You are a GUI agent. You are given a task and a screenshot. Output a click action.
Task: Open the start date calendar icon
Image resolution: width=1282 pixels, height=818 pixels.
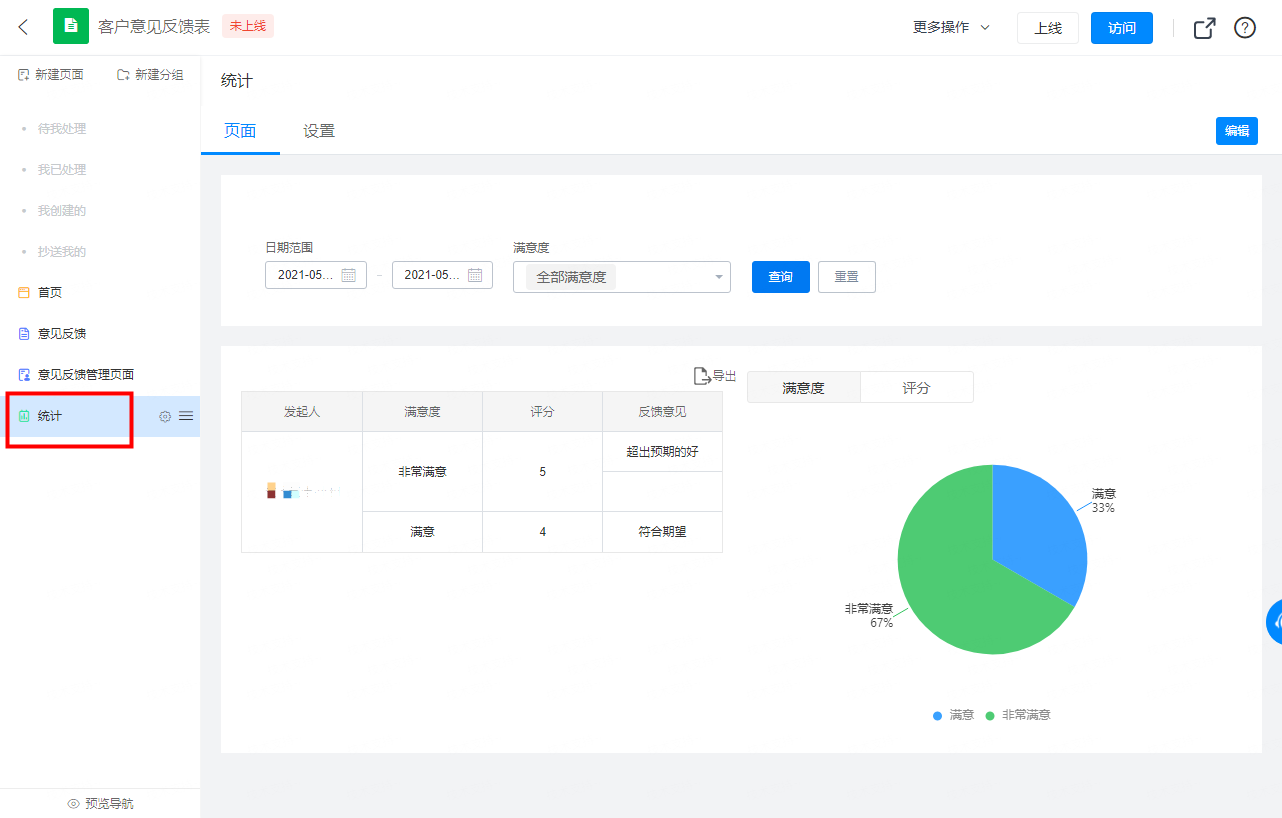pyautogui.click(x=349, y=275)
